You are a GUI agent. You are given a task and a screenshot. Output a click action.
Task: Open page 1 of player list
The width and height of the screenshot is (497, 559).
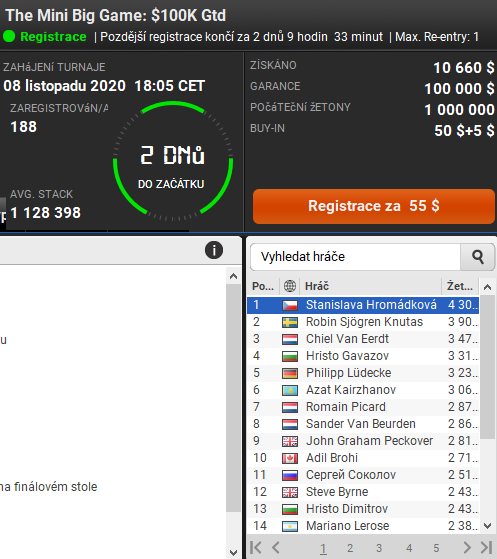click(323, 548)
